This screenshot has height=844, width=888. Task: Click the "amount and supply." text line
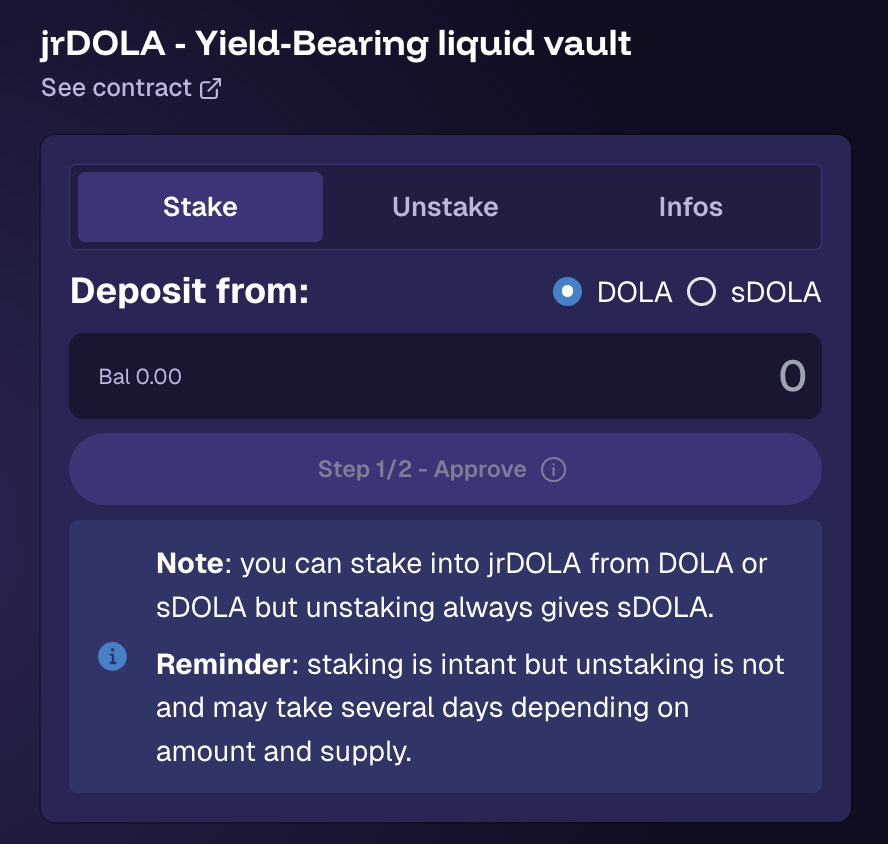(284, 752)
